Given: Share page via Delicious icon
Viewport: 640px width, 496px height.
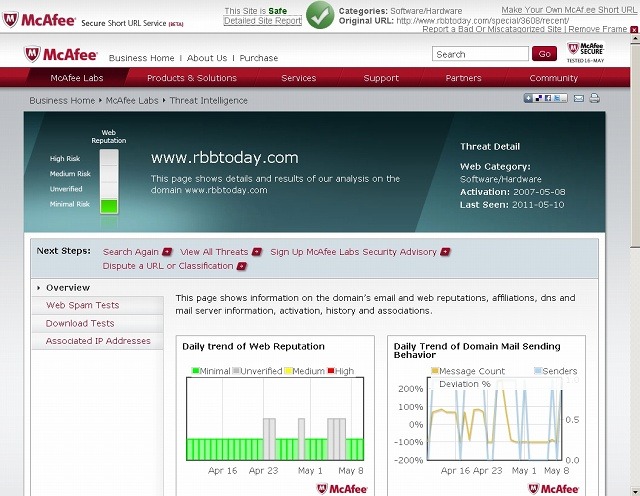Looking at the screenshot, I should (539, 98).
